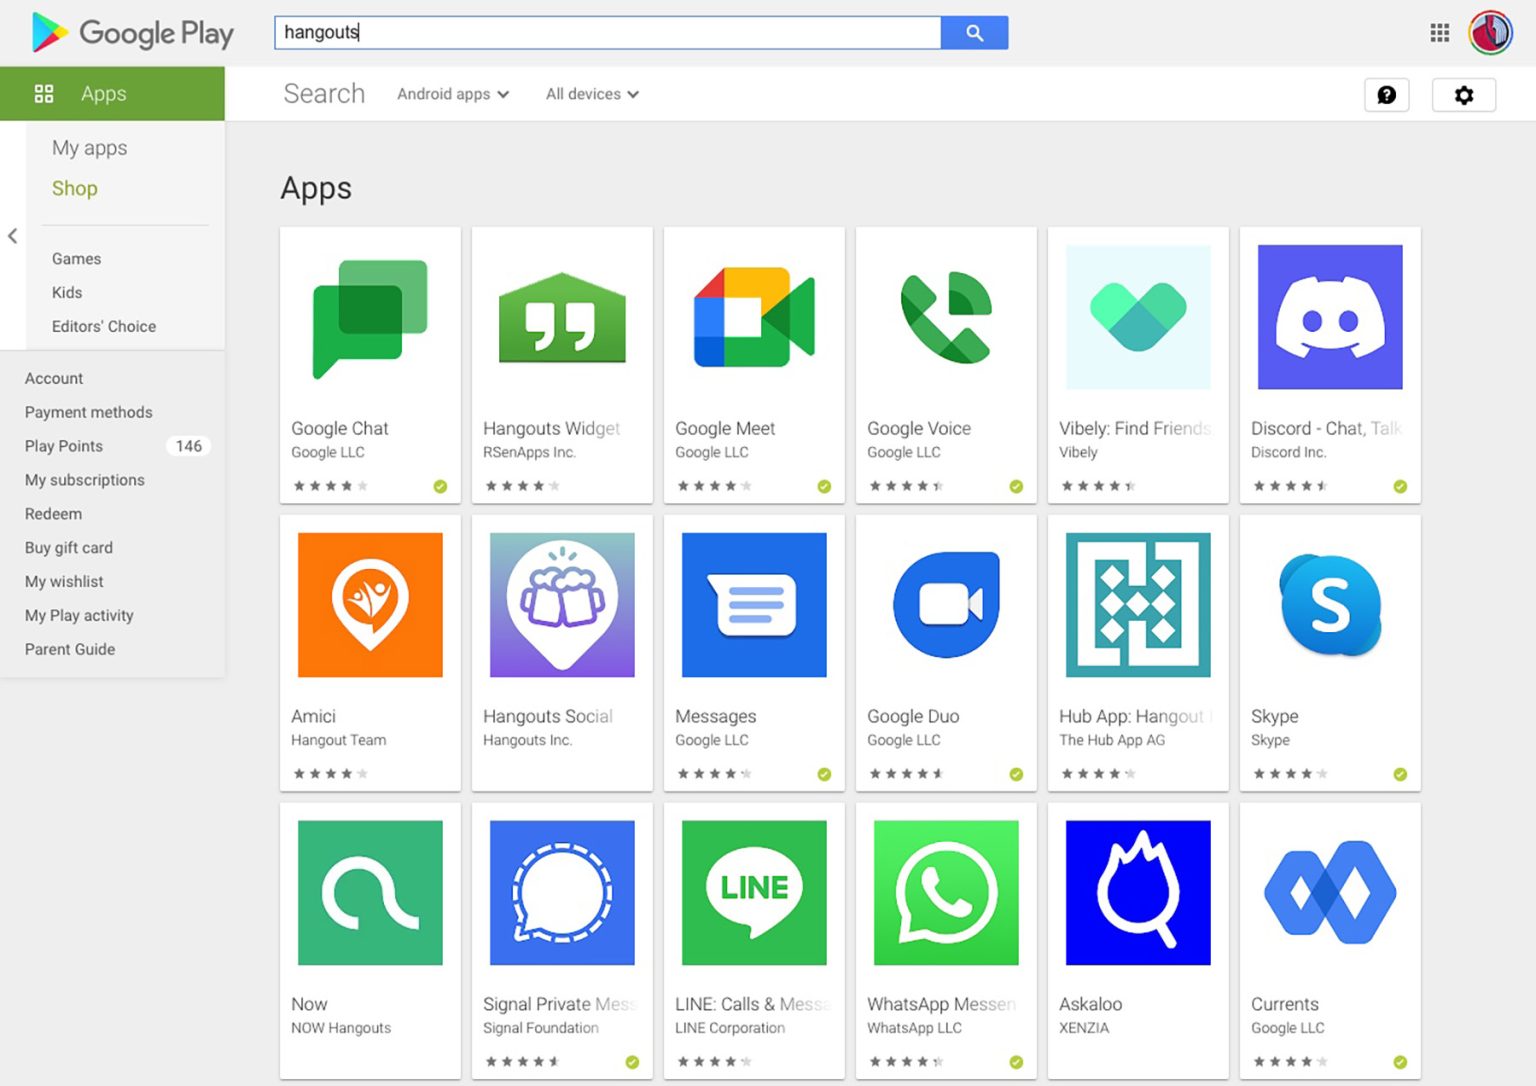Open the Redeem link

click(x=54, y=514)
